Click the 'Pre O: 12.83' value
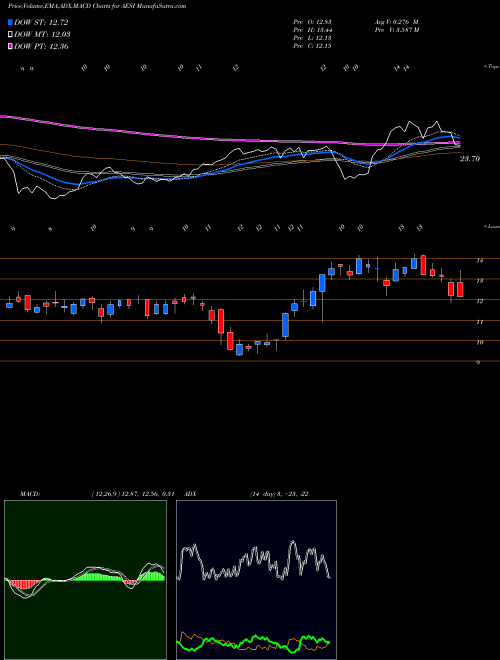The width and height of the screenshot is (500, 660). [x=312, y=22]
